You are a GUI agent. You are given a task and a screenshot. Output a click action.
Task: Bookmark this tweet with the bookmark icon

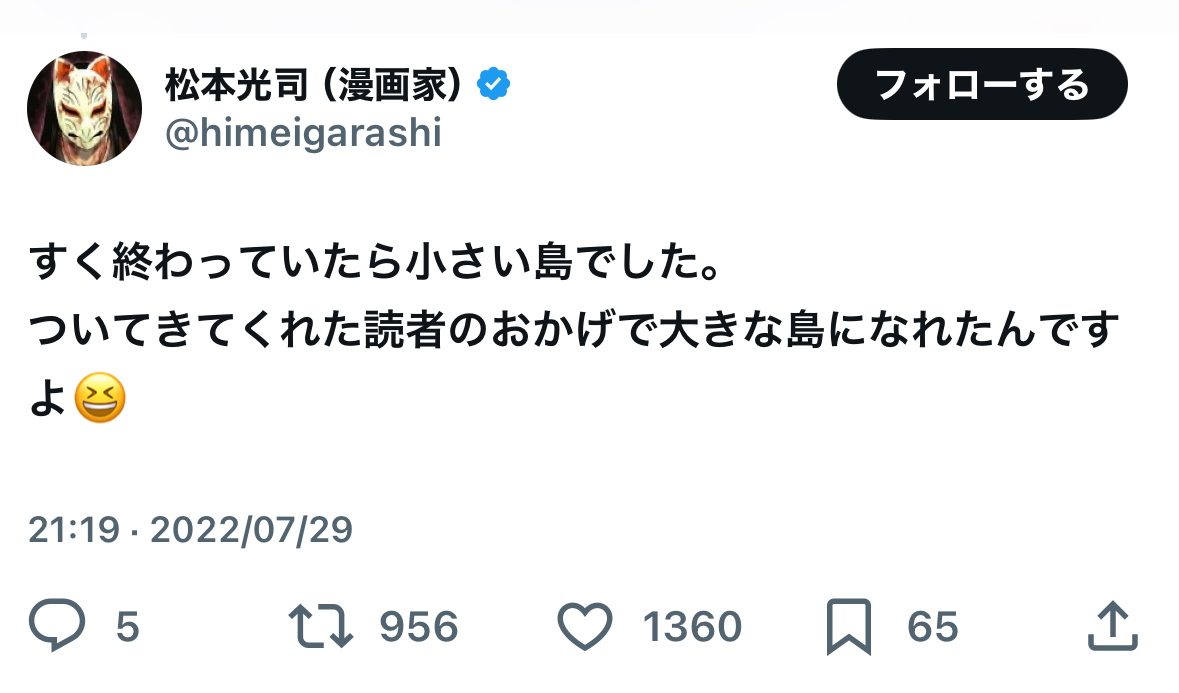coord(850,627)
